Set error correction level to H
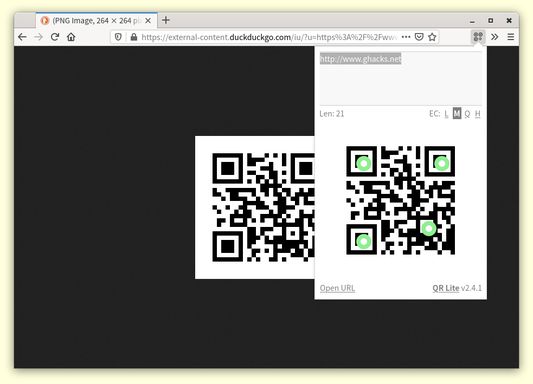The height and width of the screenshot is (384, 533). (x=478, y=114)
